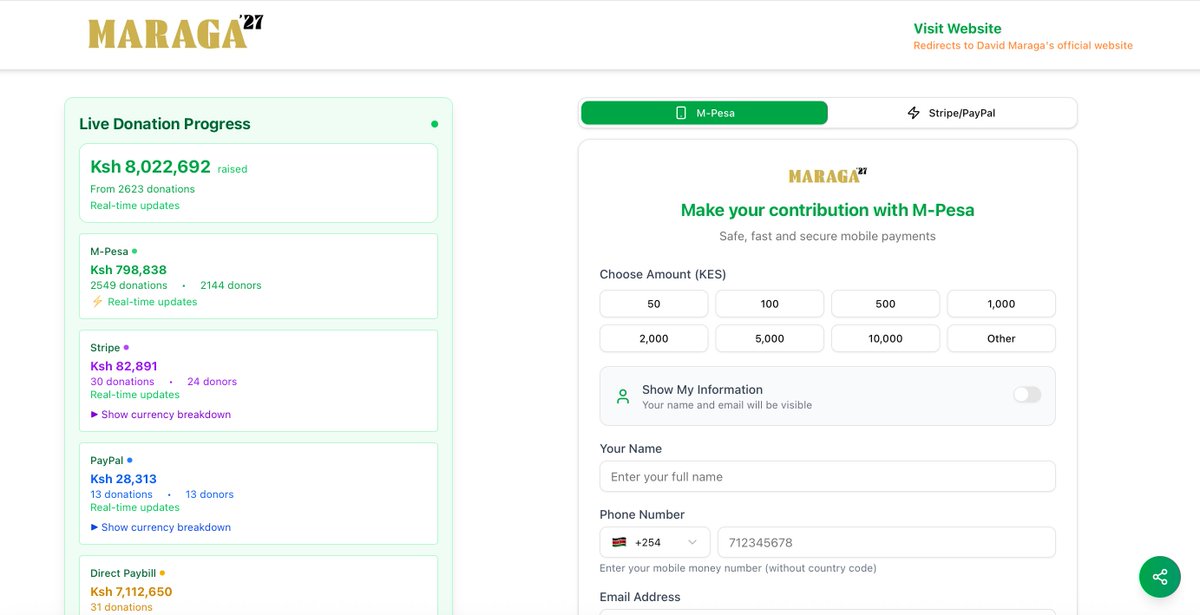The width and height of the screenshot is (1200, 615).
Task: Click '13 donations' in PayPal card
Action: click(x=121, y=494)
